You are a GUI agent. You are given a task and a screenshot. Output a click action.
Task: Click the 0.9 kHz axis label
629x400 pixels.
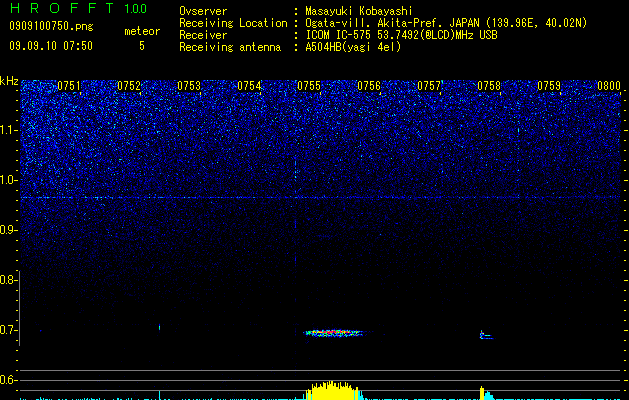click(x=10, y=230)
